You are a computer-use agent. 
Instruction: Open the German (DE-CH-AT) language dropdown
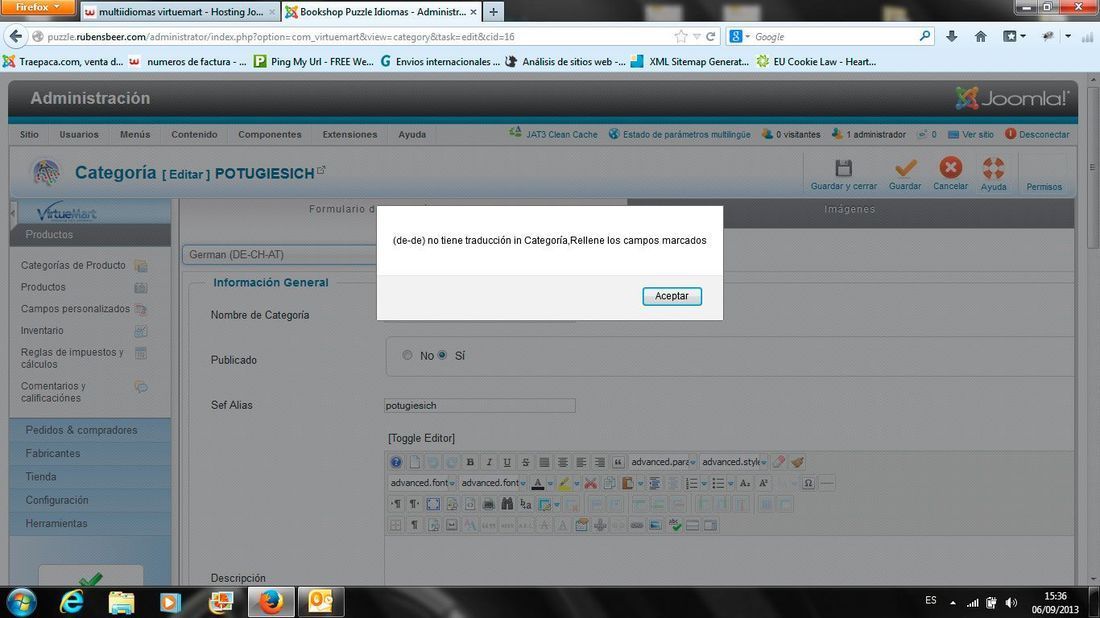point(281,255)
